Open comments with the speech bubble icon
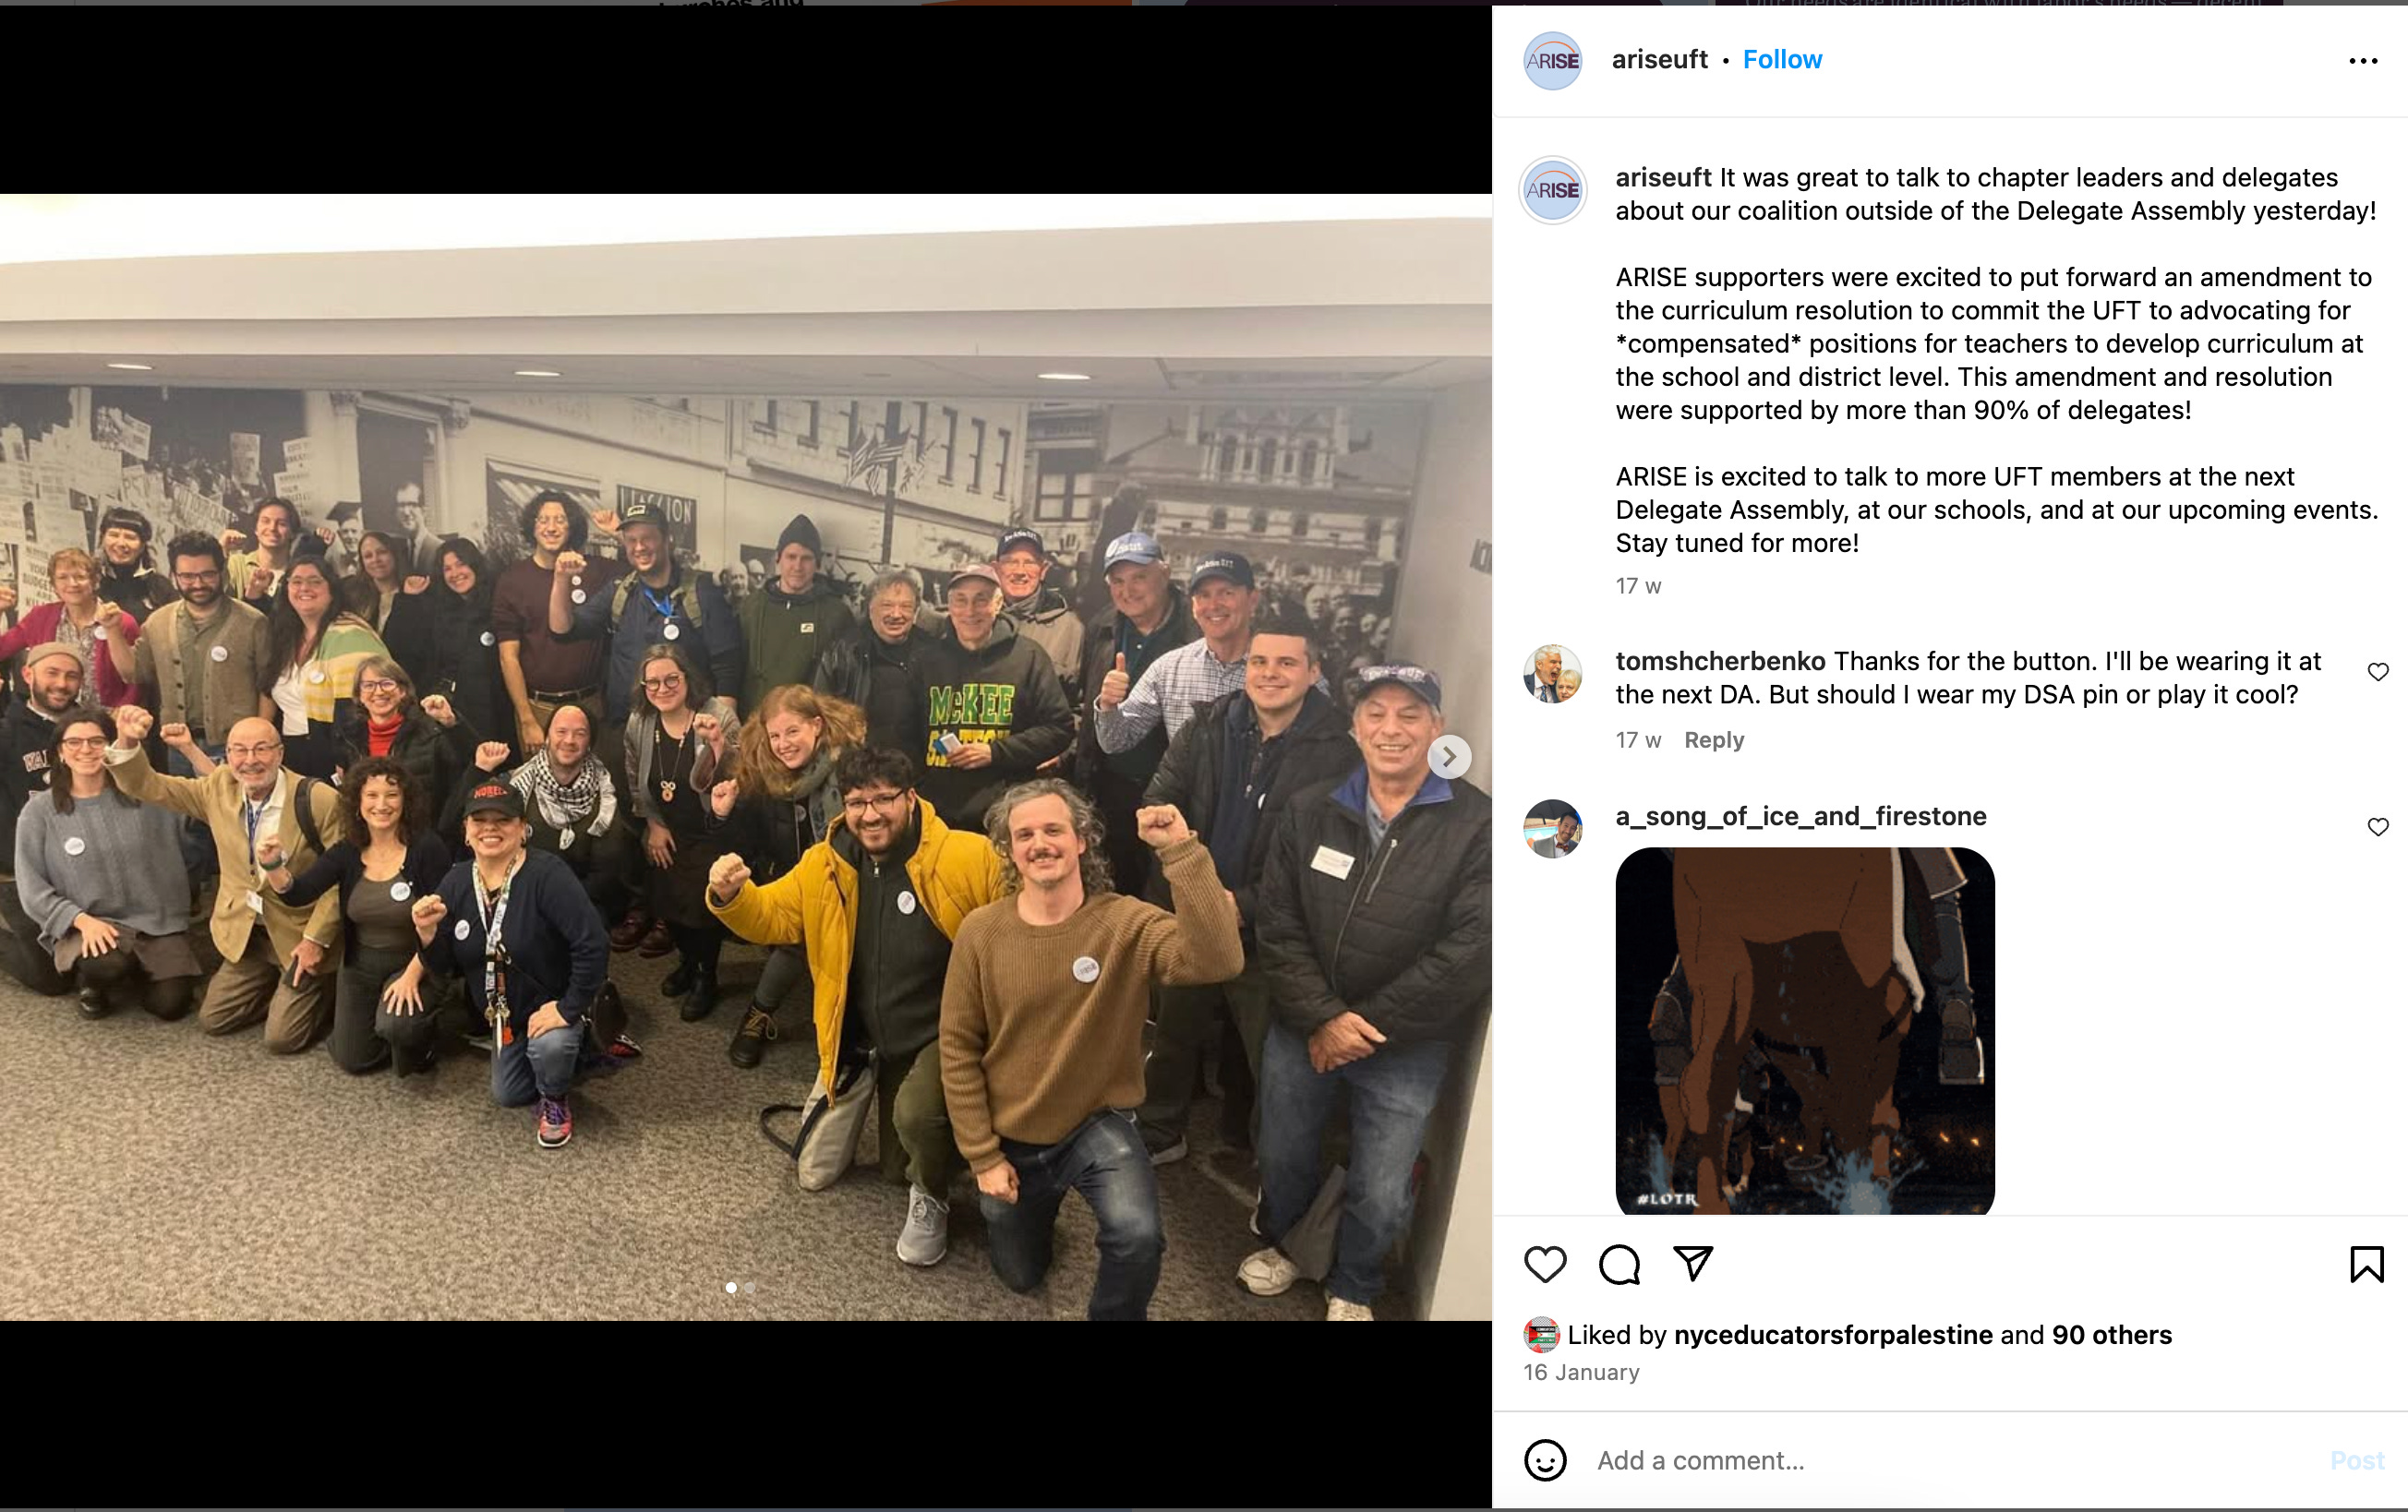This screenshot has width=2408, height=1512. [1619, 1264]
